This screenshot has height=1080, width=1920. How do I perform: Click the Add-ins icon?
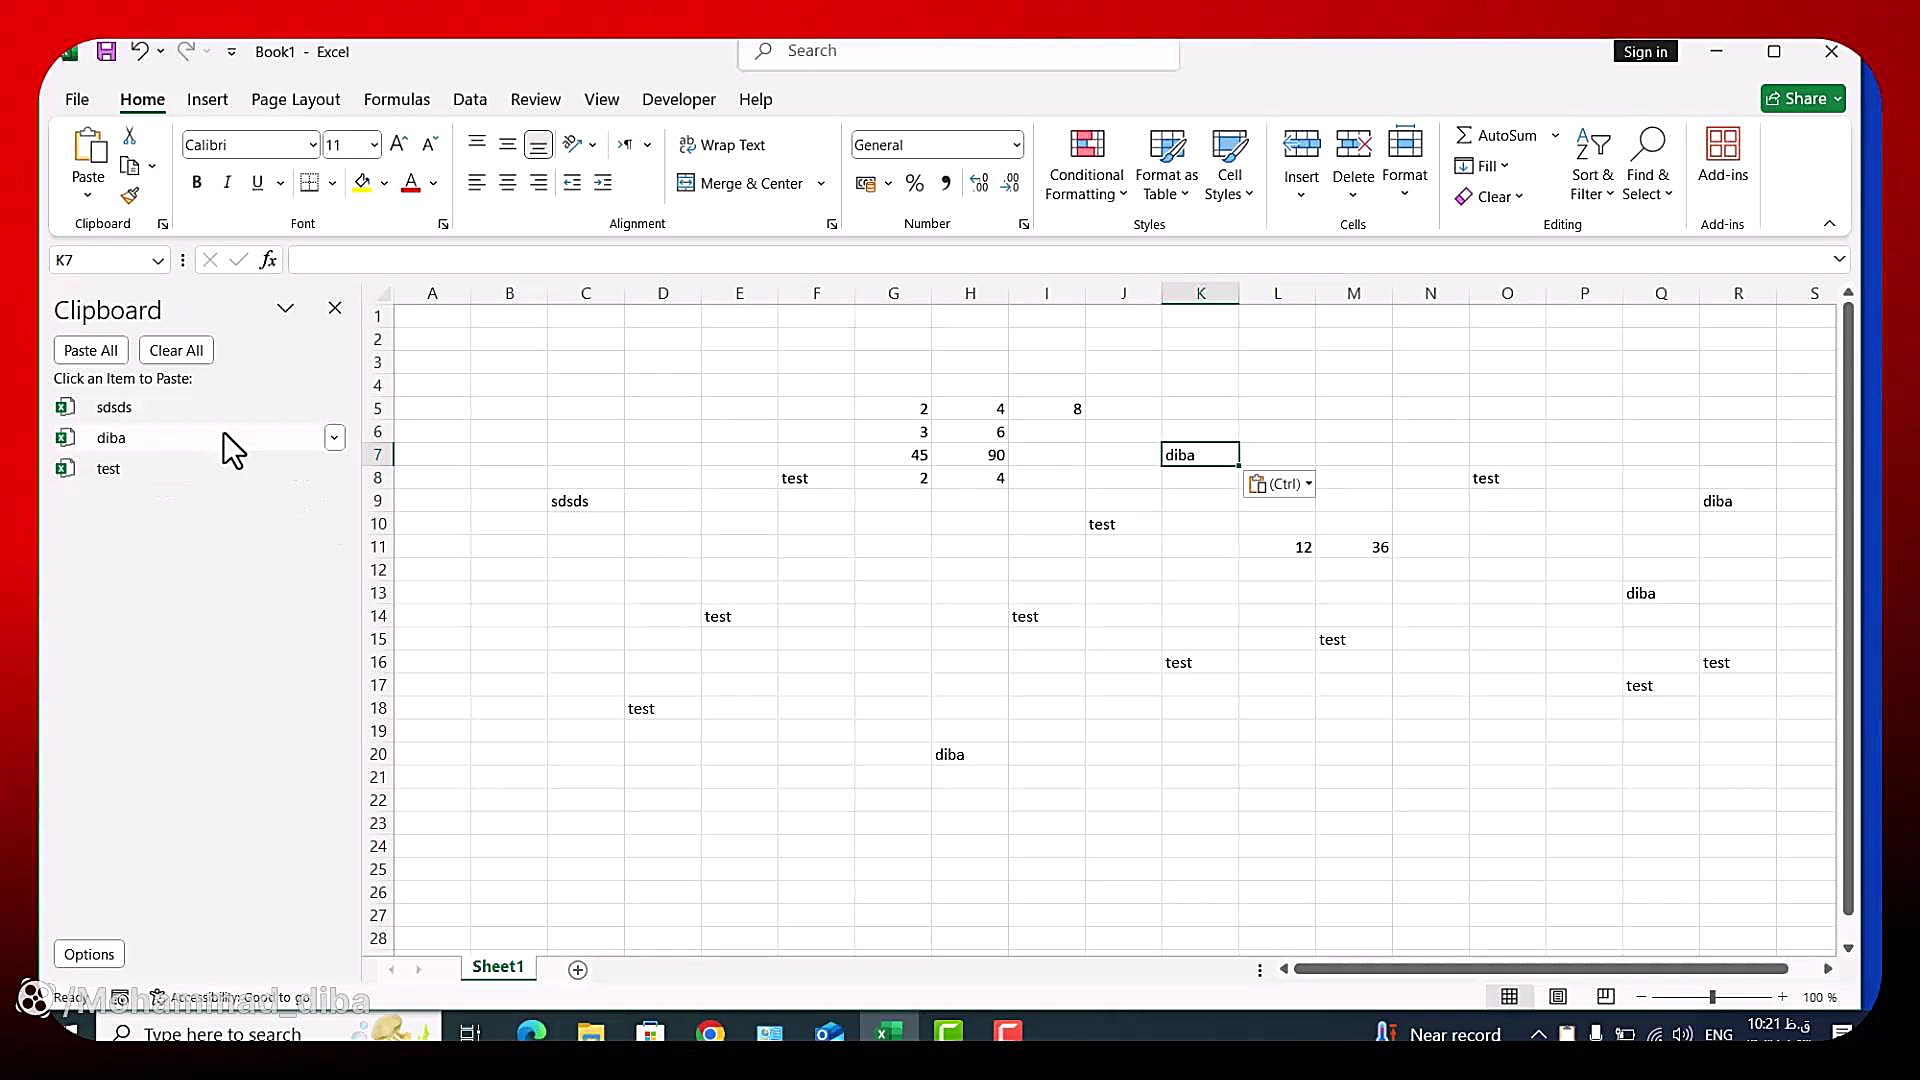(x=1722, y=155)
